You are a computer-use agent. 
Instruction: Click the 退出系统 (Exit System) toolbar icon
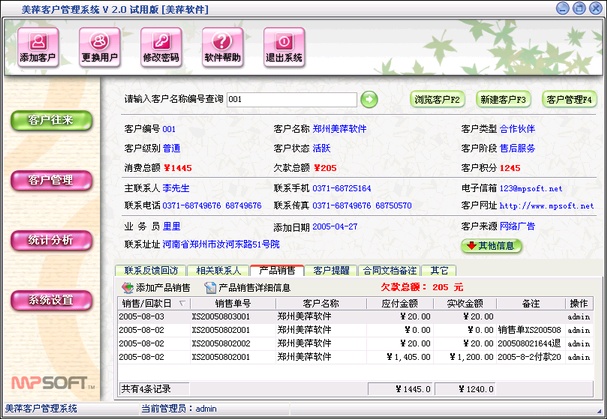[283, 45]
